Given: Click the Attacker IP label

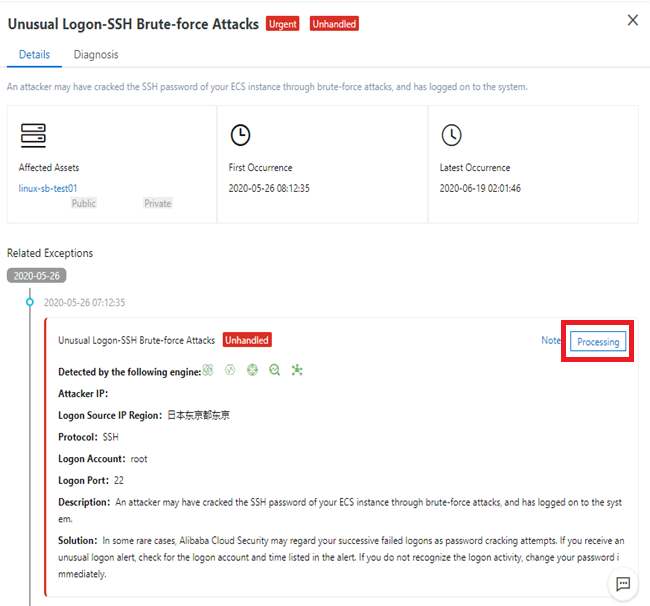Looking at the screenshot, I should (83, 394).
